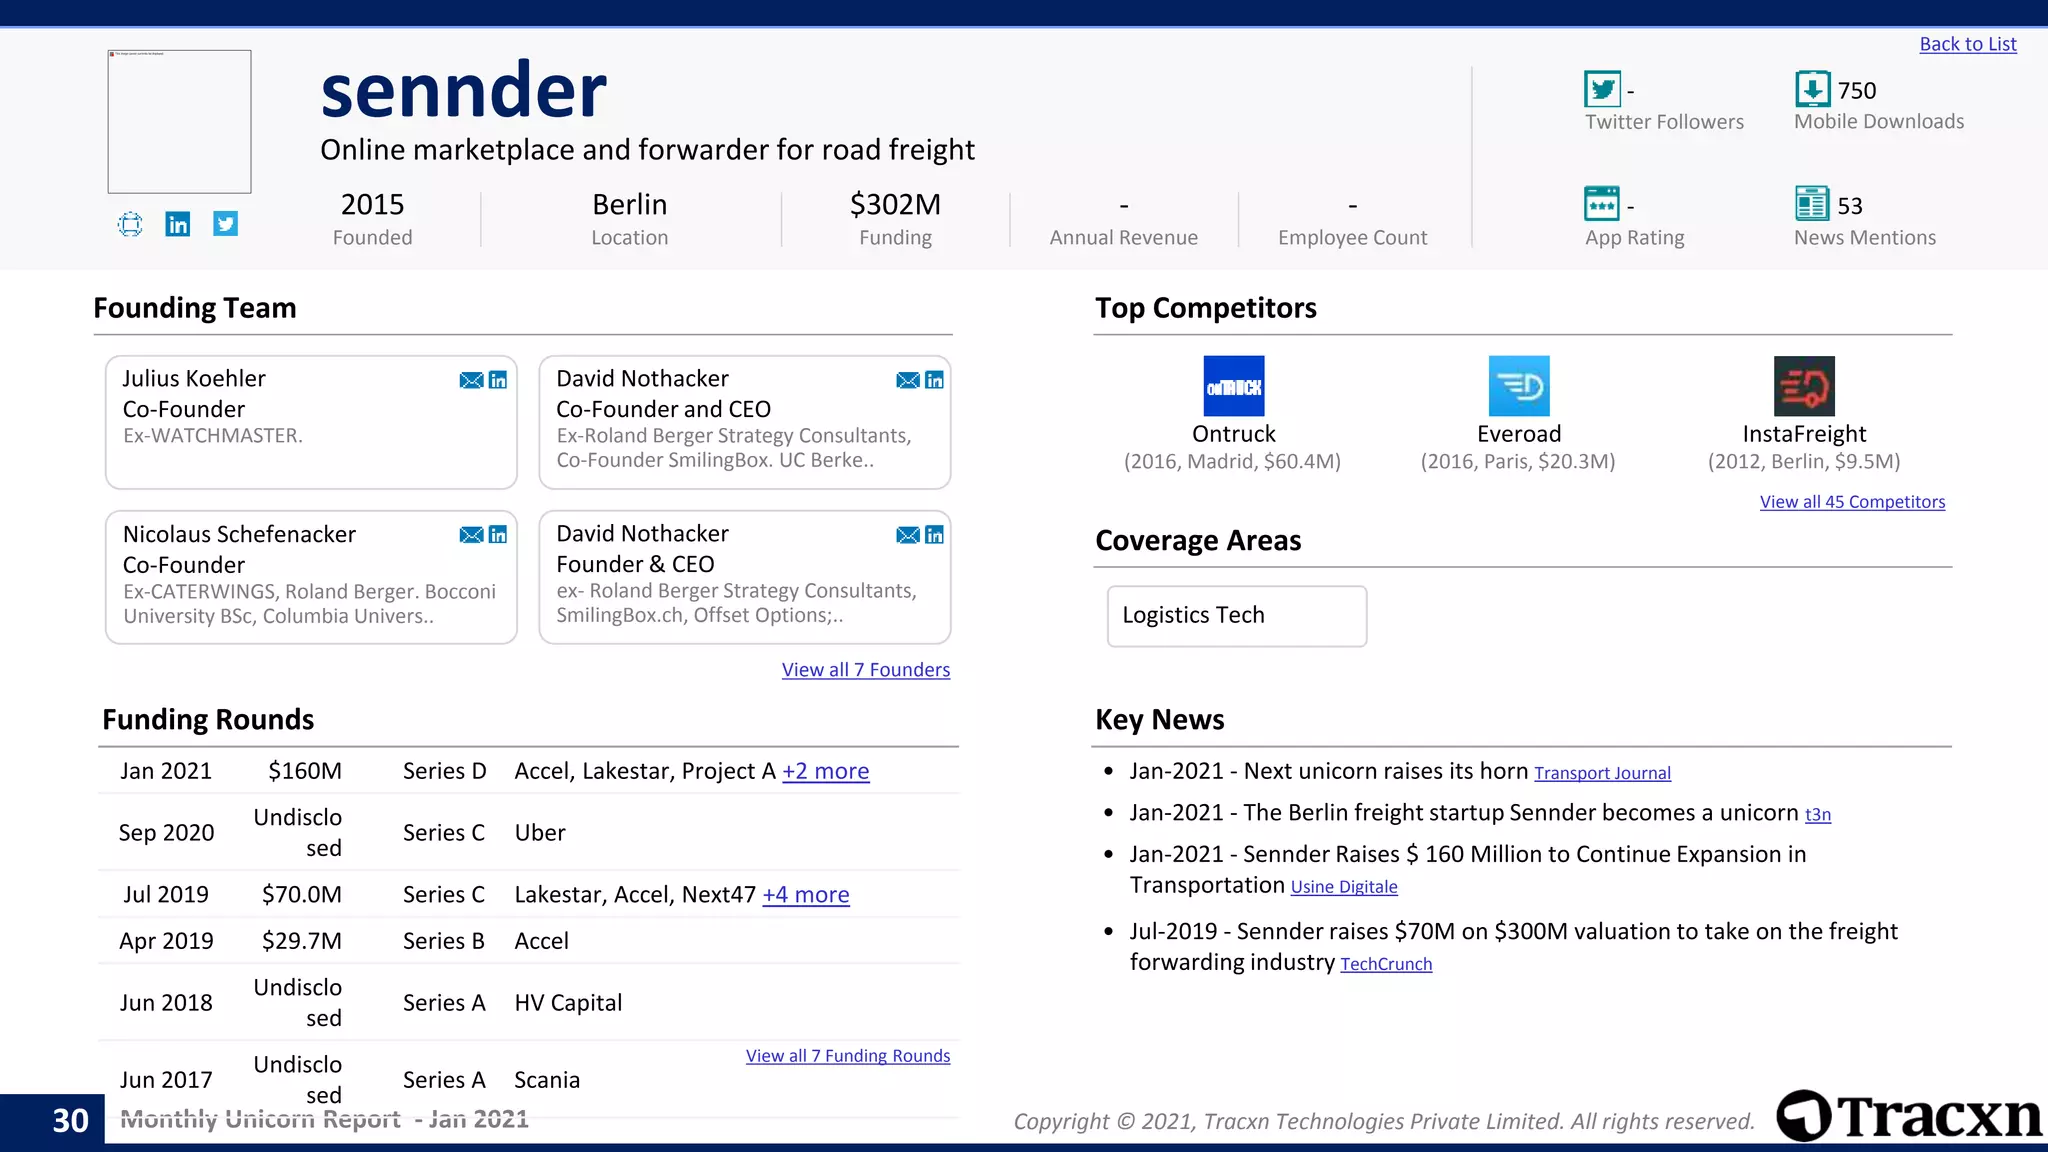The height and width of the screenshot is (1152, 2048).
Task: Open sennder's Twitter profile icon under logo
Action: [226, 224]
